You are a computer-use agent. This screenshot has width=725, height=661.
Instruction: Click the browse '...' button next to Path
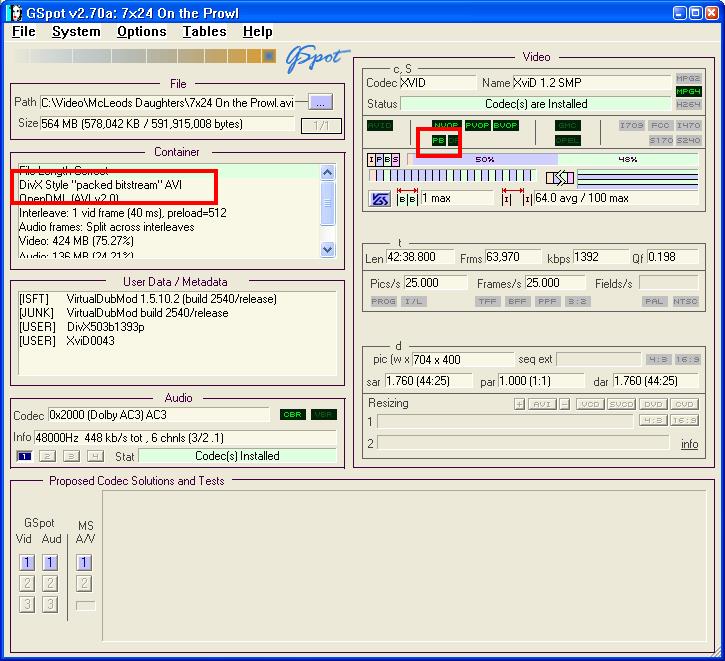[320, 102]
